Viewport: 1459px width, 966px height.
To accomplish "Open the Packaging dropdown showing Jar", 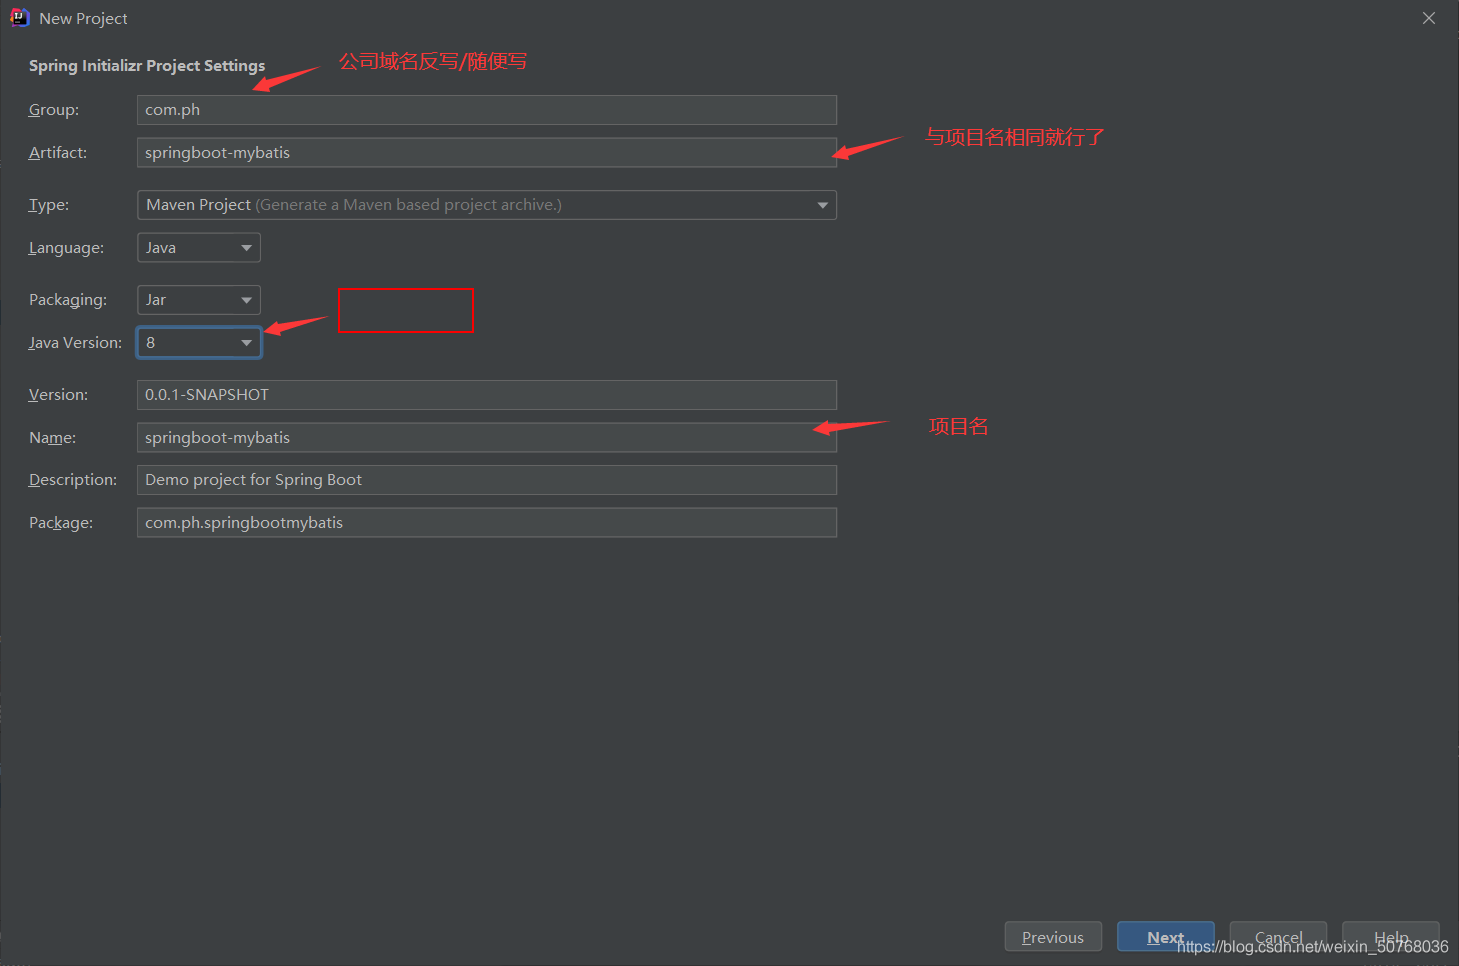I will coord(199,300).
